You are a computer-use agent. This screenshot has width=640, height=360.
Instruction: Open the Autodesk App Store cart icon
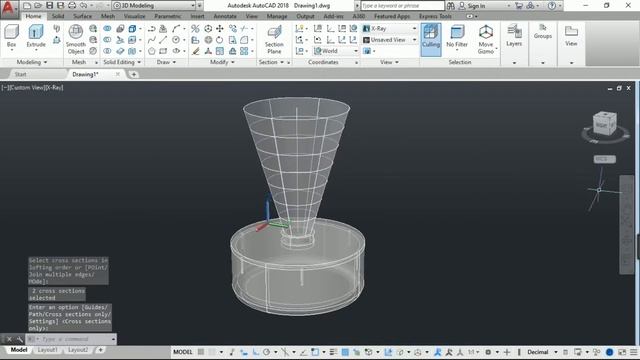(x=519, y=6)
